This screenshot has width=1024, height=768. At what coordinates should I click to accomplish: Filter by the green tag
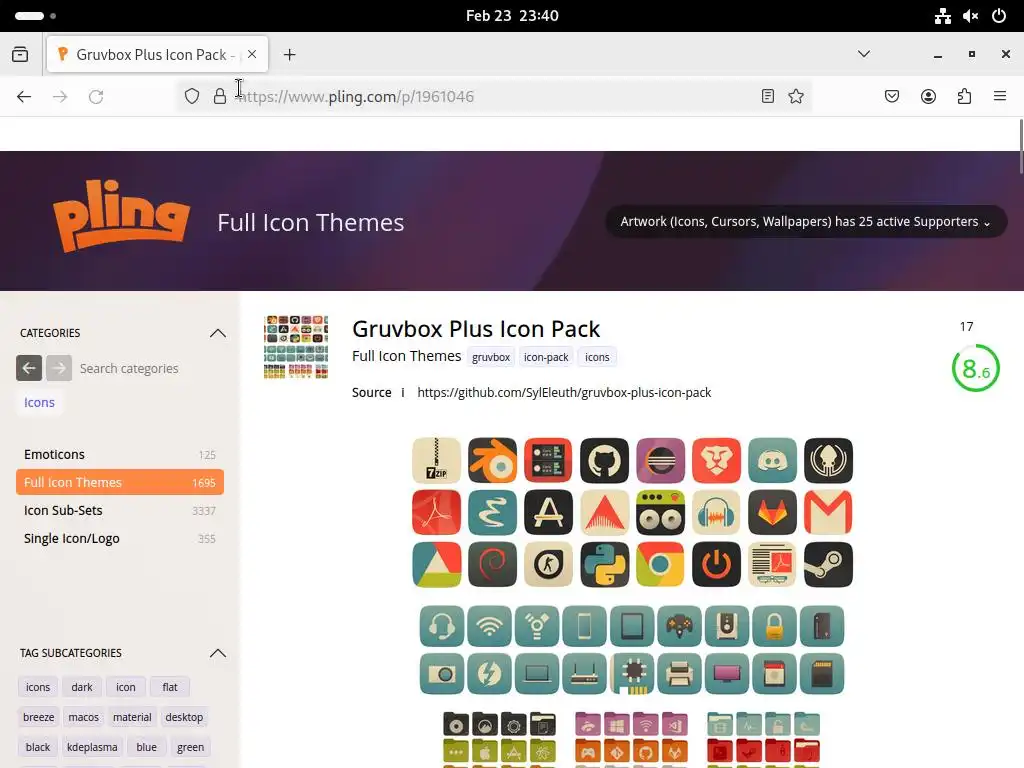click(190, 747)
